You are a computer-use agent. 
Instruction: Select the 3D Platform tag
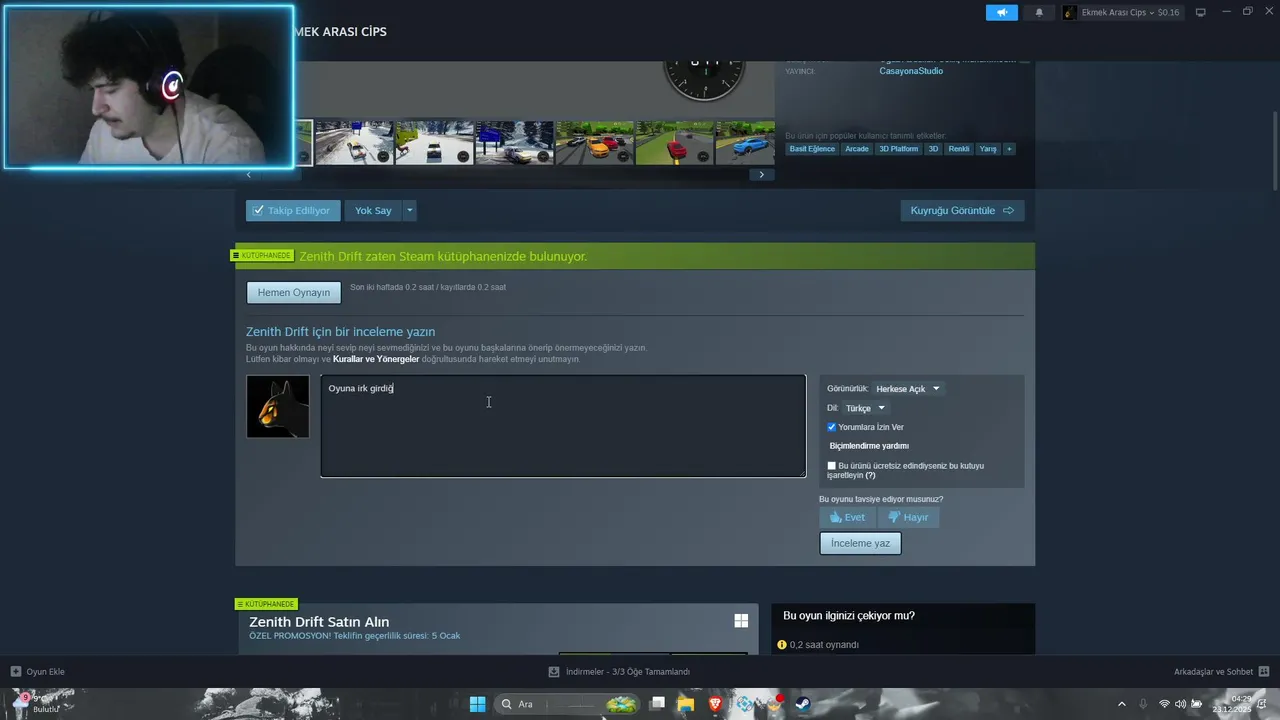[x=898, y=149]
